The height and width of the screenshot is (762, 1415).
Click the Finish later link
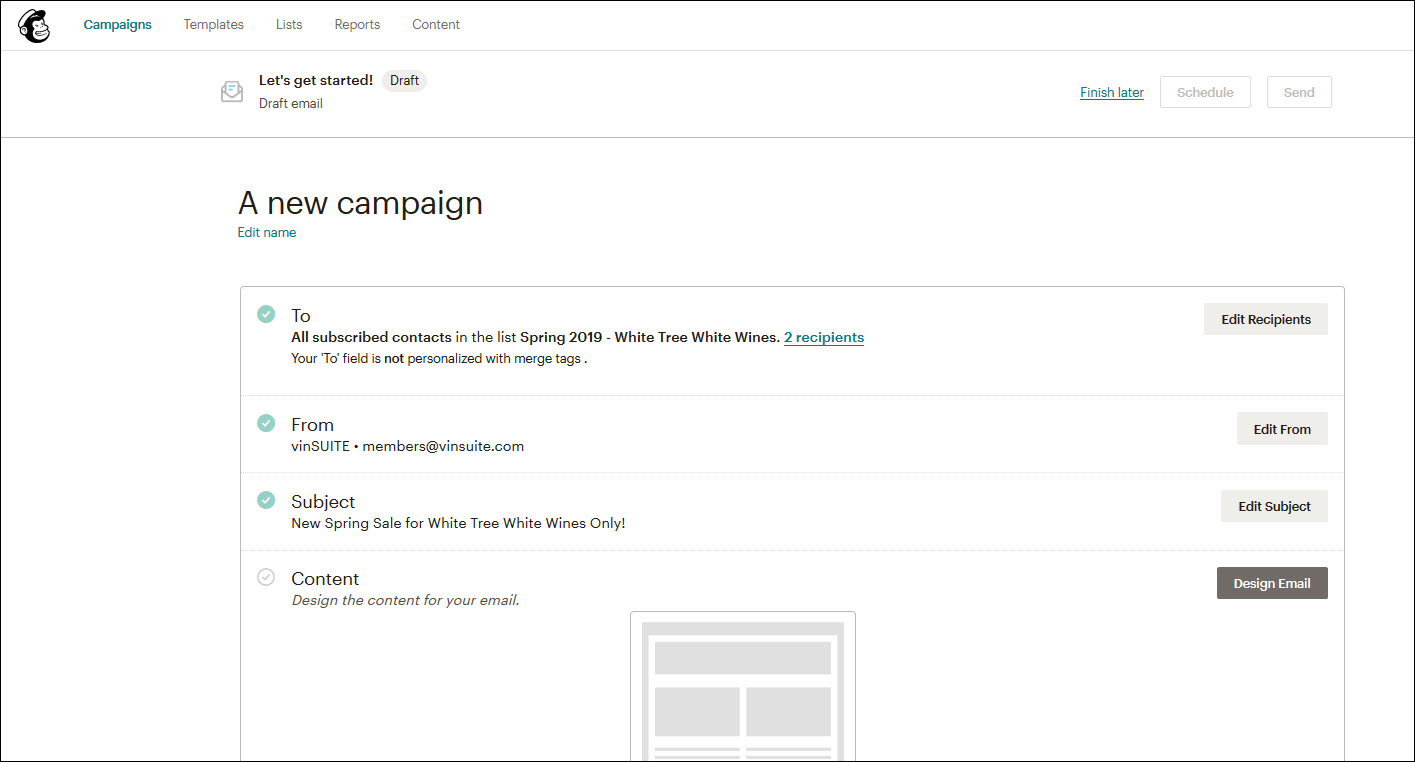(x=1111, y=91)
